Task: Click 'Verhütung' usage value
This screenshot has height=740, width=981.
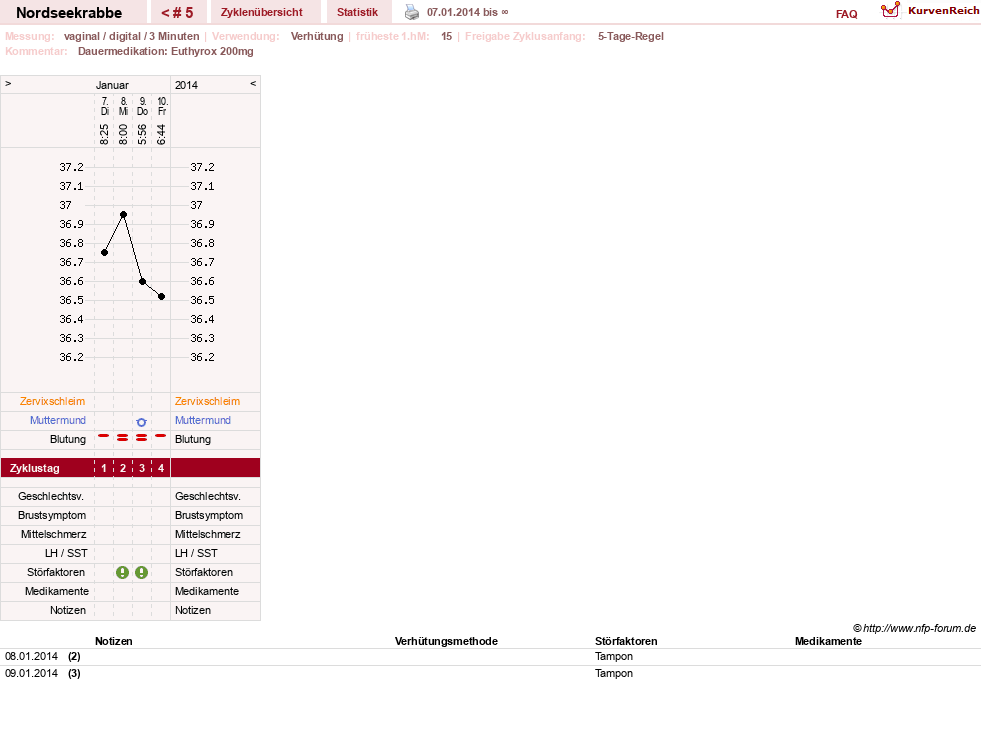Action: point(317,36)
